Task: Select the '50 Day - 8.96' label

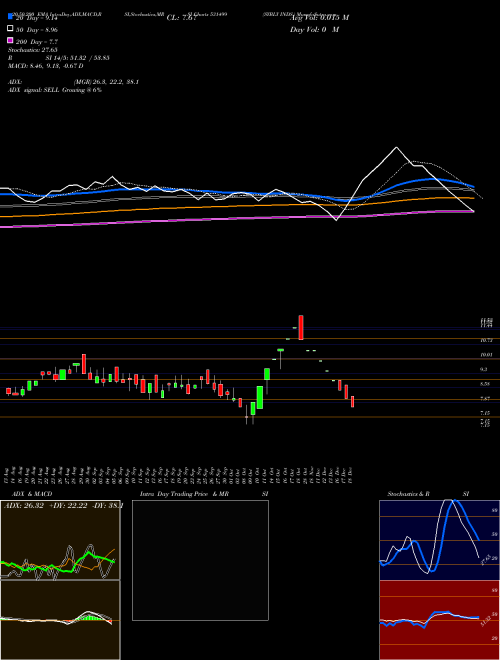Action: coord(37,30)
